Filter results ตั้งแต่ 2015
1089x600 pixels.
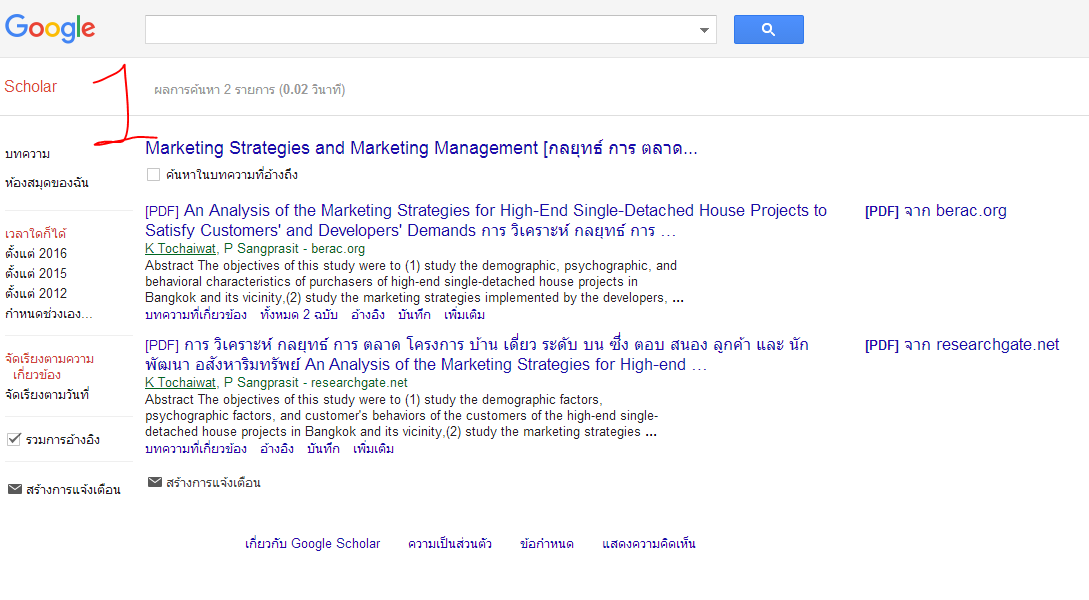click(x=36, y=274)
